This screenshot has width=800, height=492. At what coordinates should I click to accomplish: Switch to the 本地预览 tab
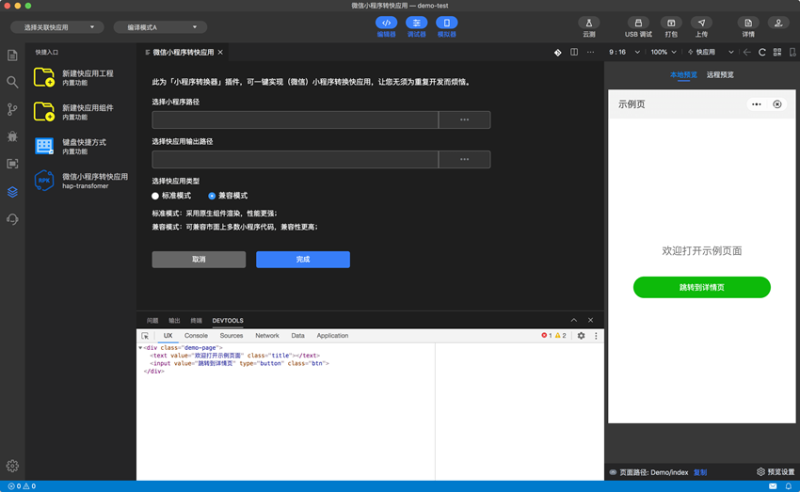[683, 75]
